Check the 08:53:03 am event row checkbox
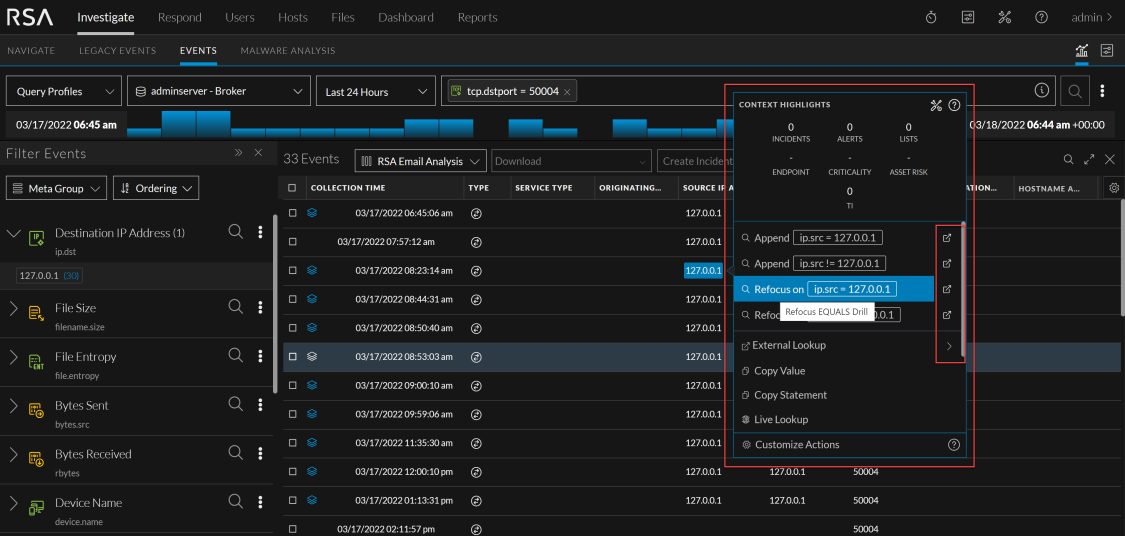The width and height of the screenshot is (1125, 536). coord(292,356)
